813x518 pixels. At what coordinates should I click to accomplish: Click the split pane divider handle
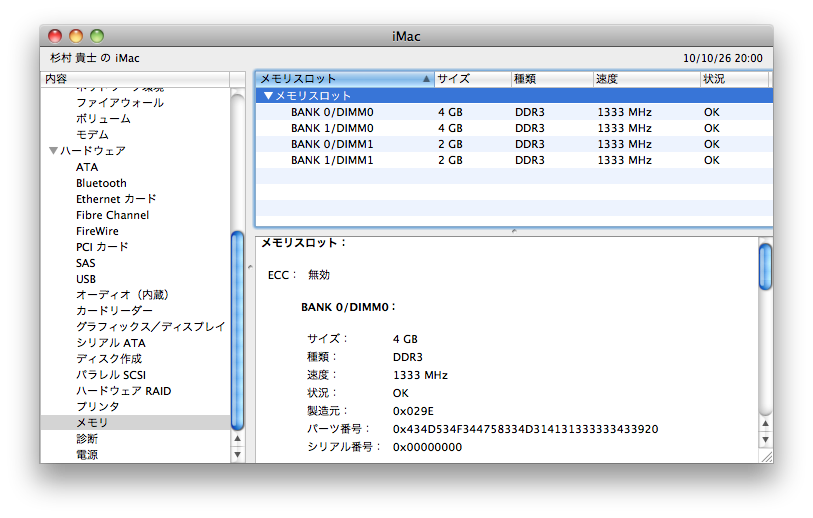tap(513, 231)
